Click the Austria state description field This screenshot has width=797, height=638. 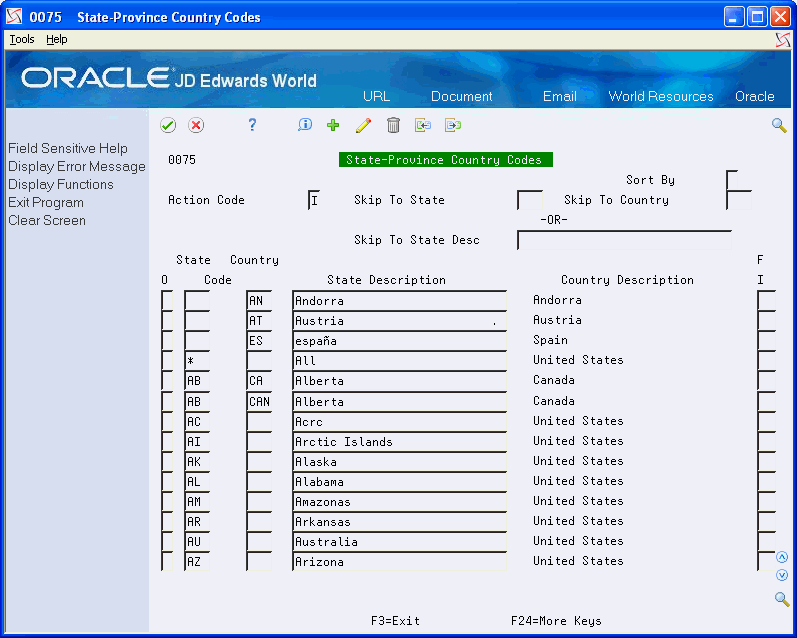pyautogui.click(x=400, y=321)
